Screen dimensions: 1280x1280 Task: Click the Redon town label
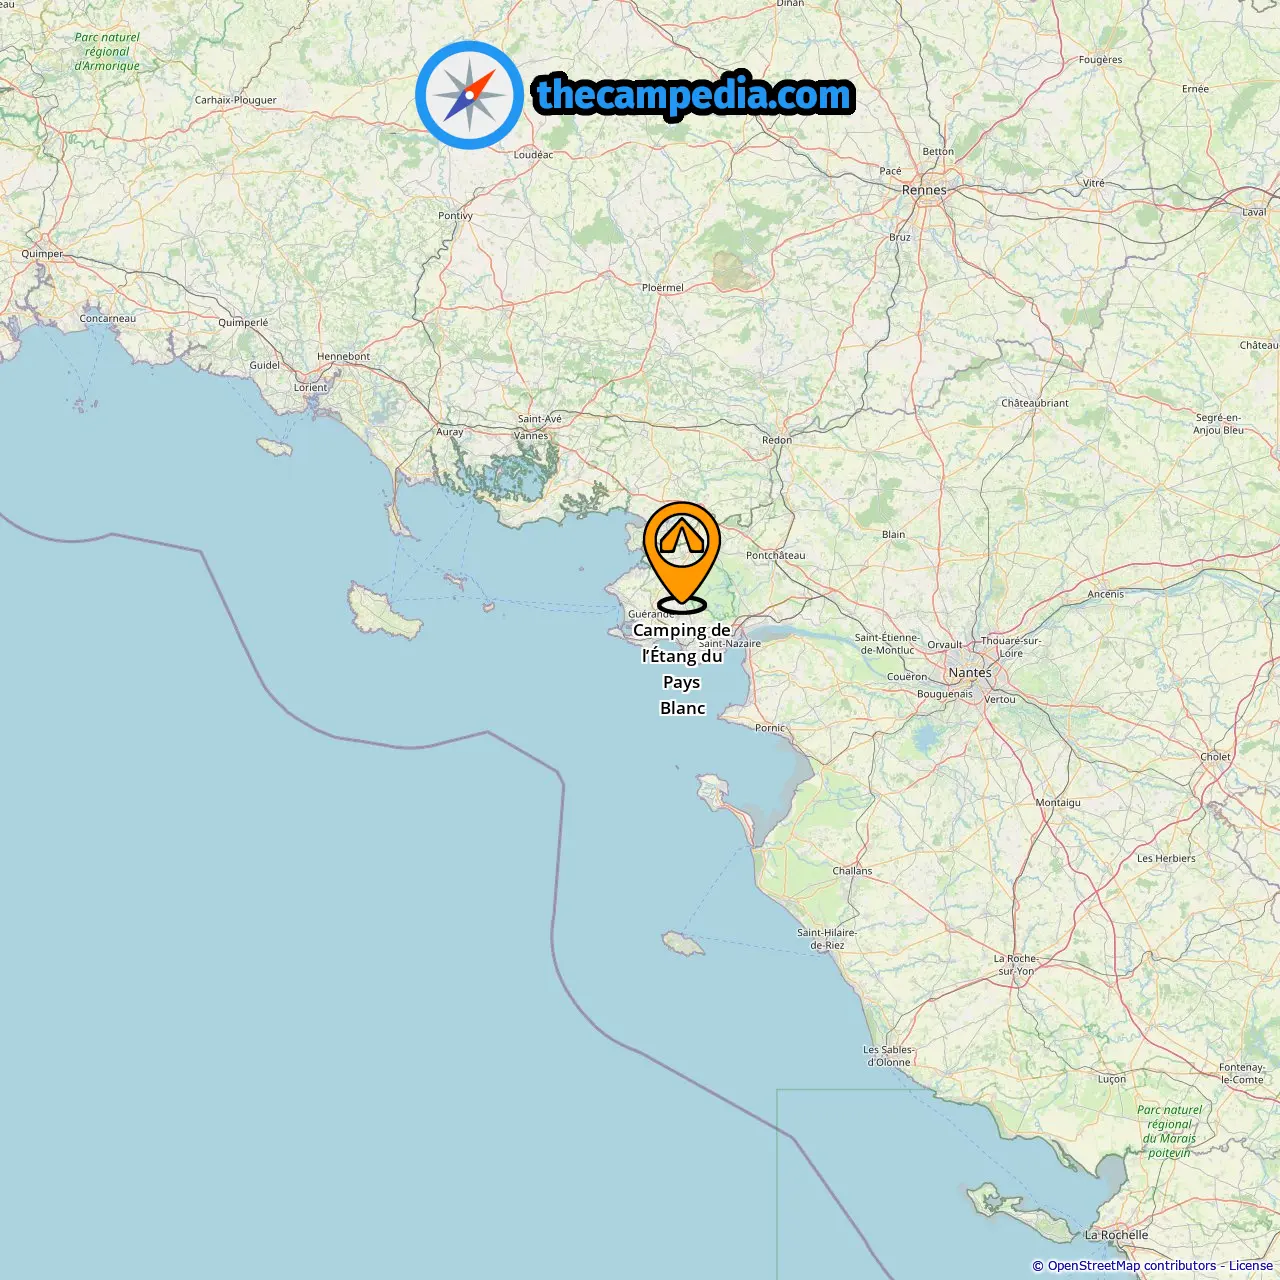point(777,440)
